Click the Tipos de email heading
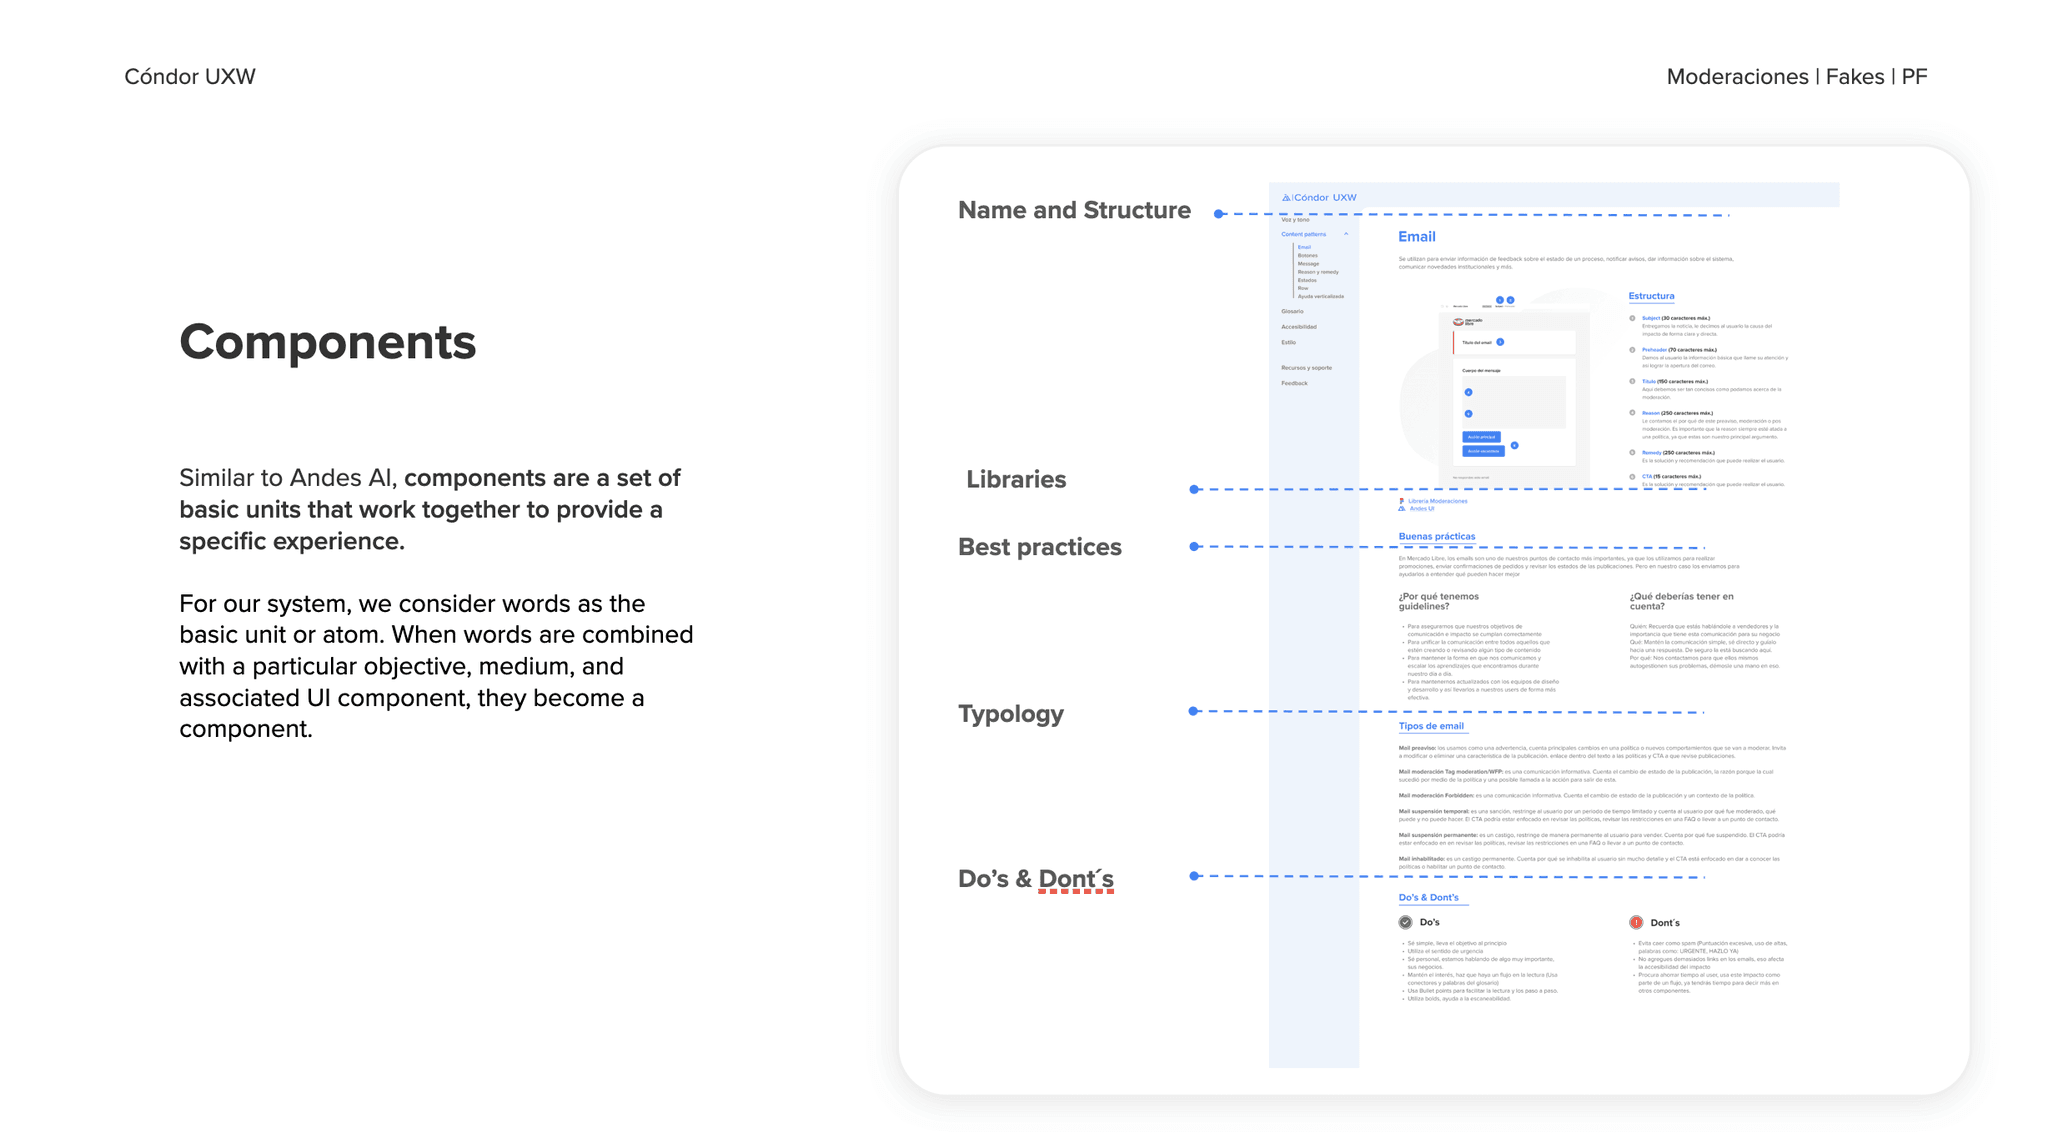This screenshot has height=1147, width=2048. tap(1430, 726)
